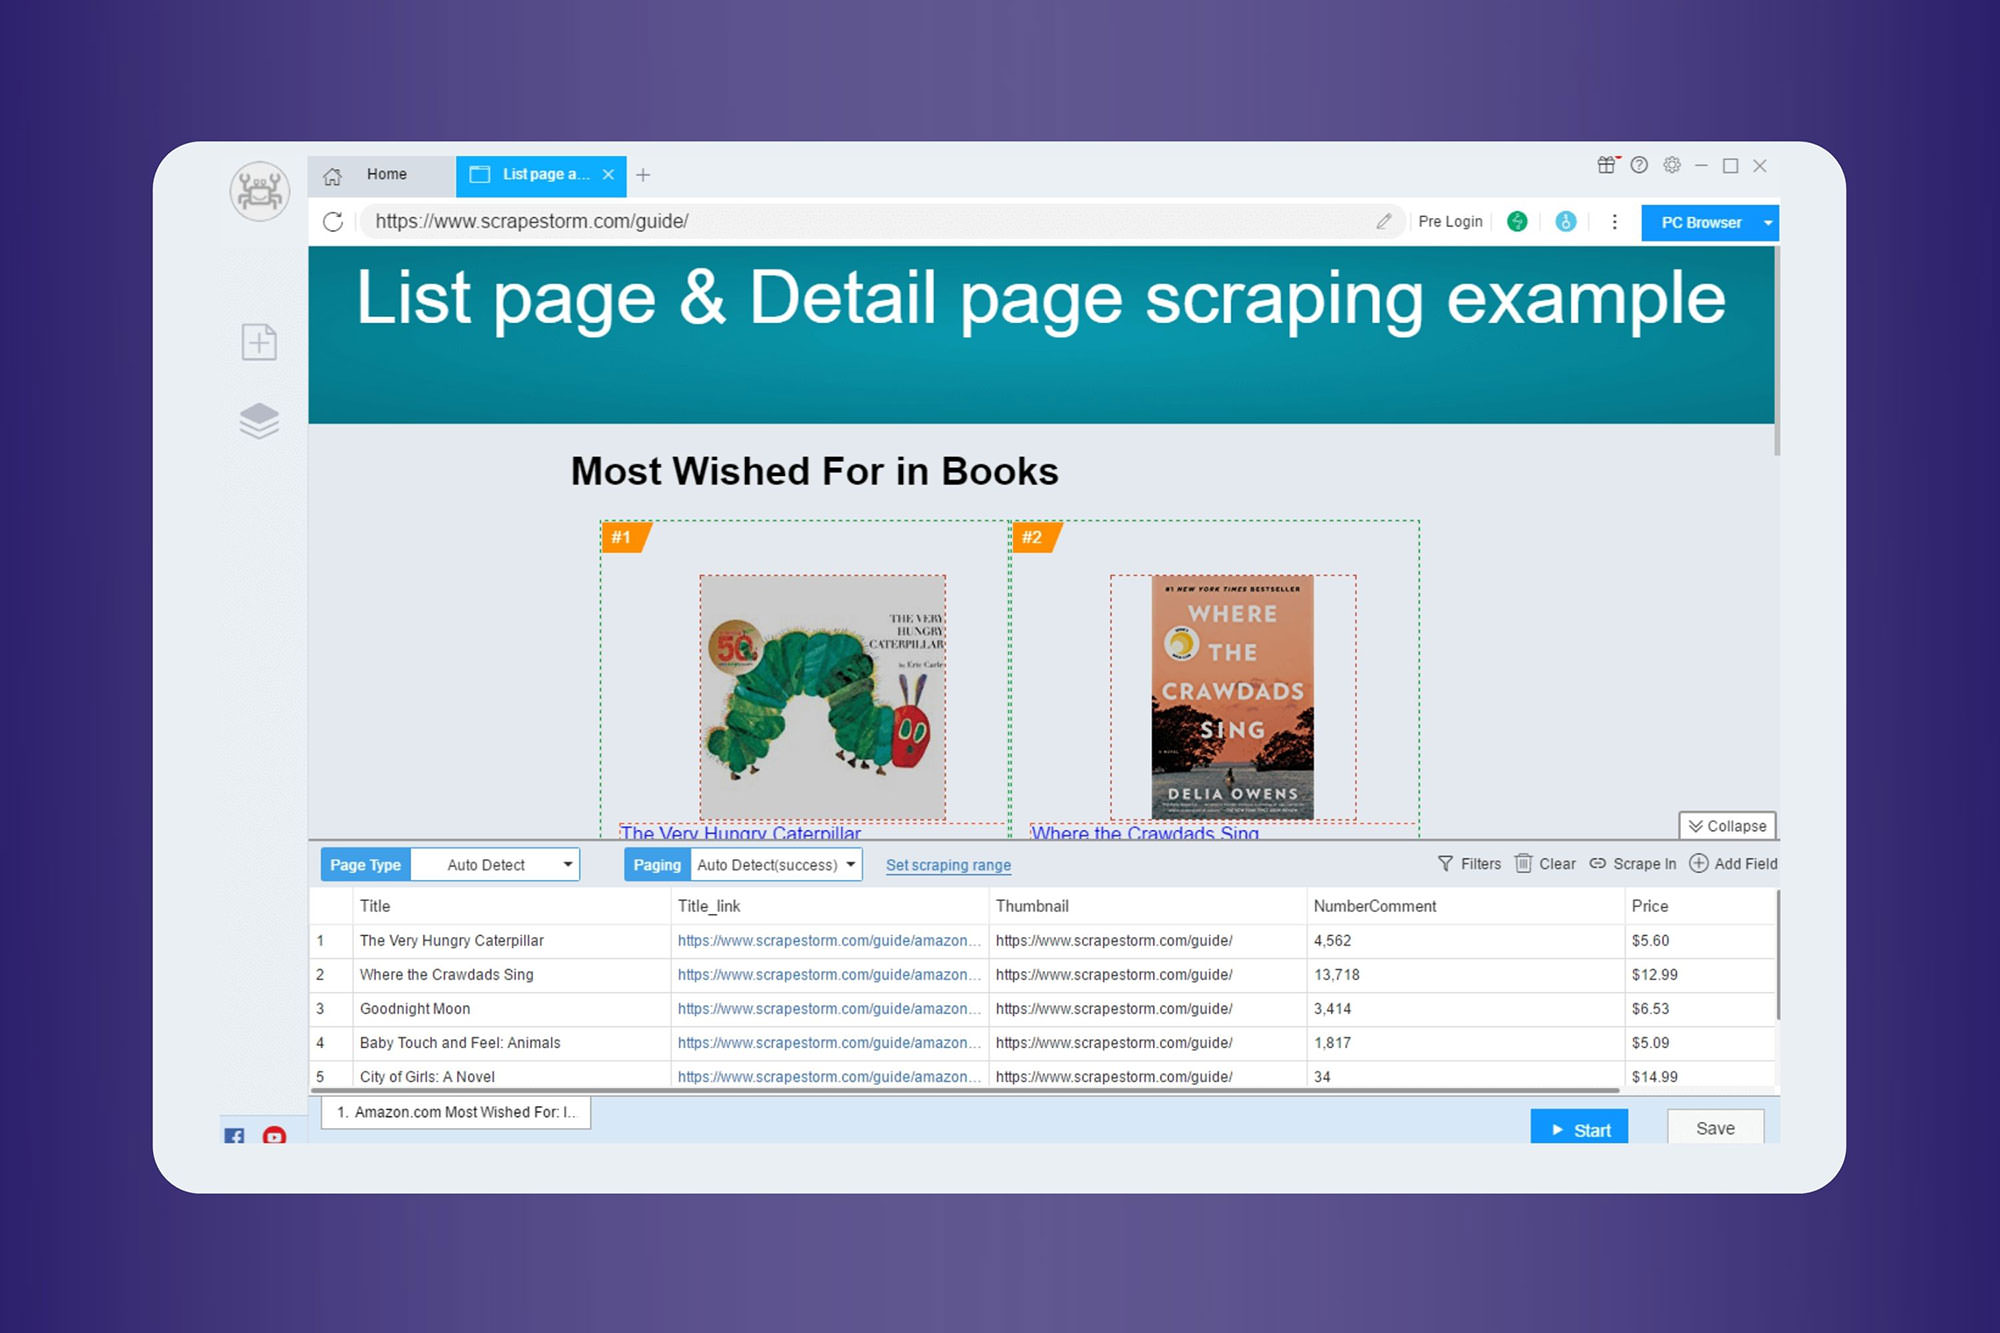
Task: Select the City of Girls: A Novel cell
Action: [x=510, y=1076]
